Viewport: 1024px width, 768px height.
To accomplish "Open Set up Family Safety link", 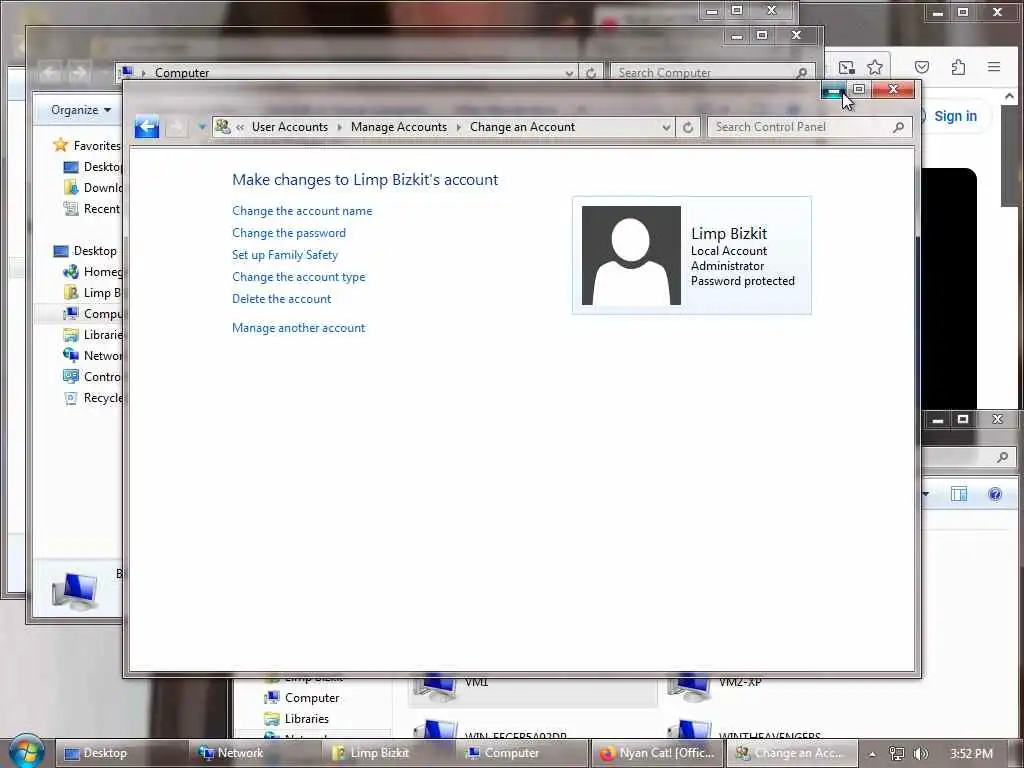I will 285,255.
